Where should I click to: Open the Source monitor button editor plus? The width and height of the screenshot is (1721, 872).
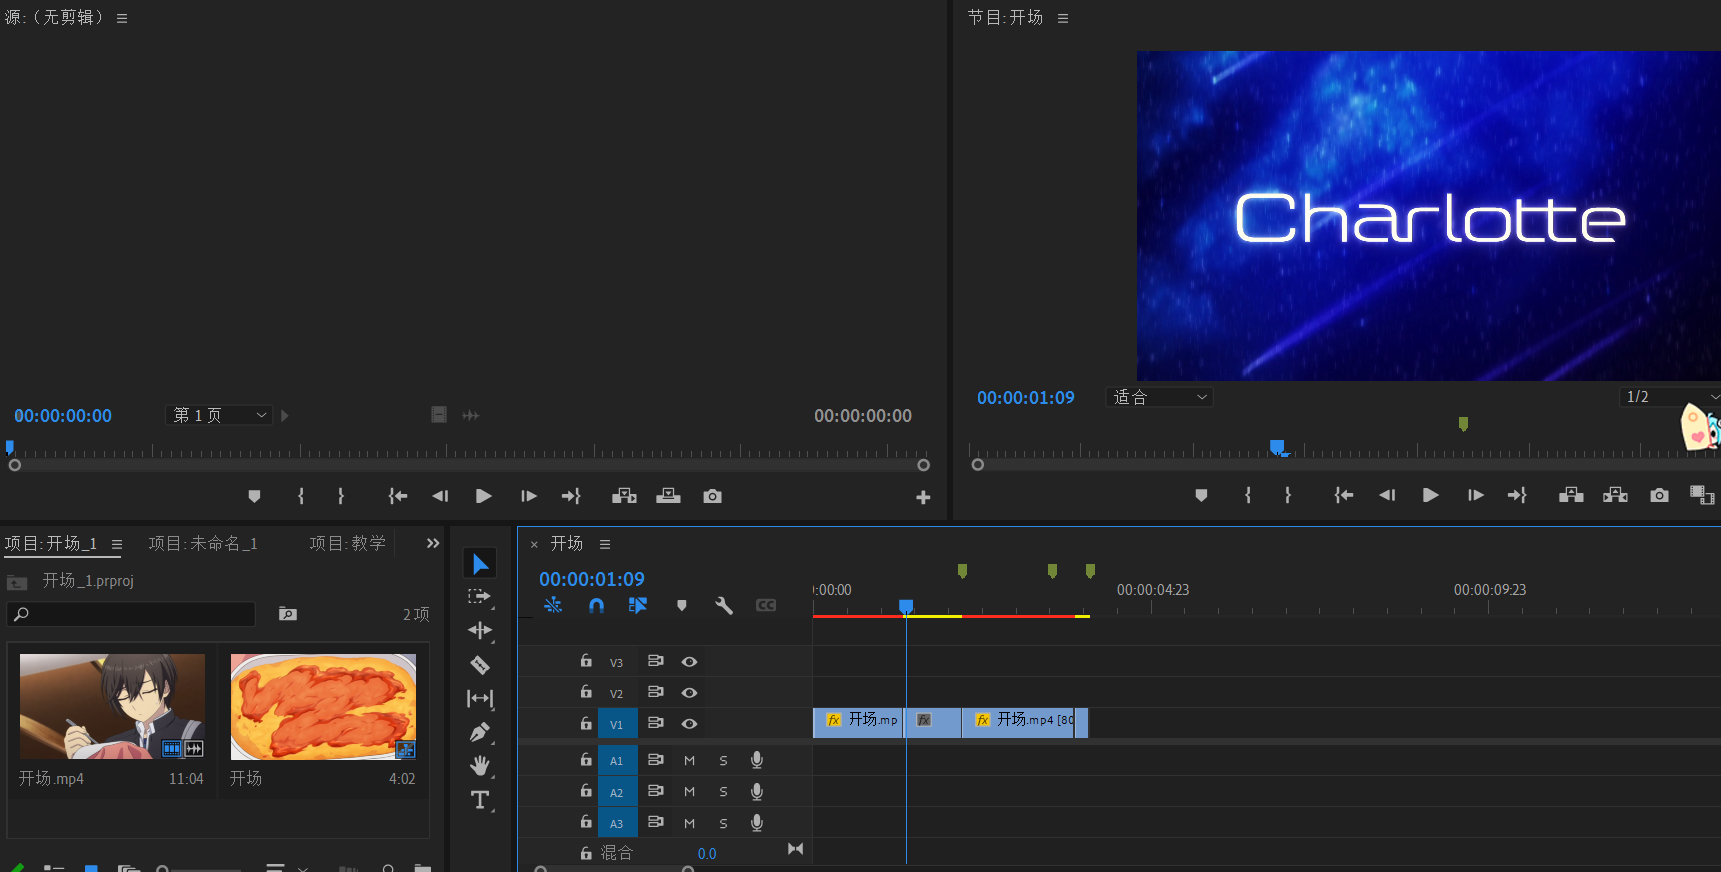pyautogui.click(x=923, y=497)
